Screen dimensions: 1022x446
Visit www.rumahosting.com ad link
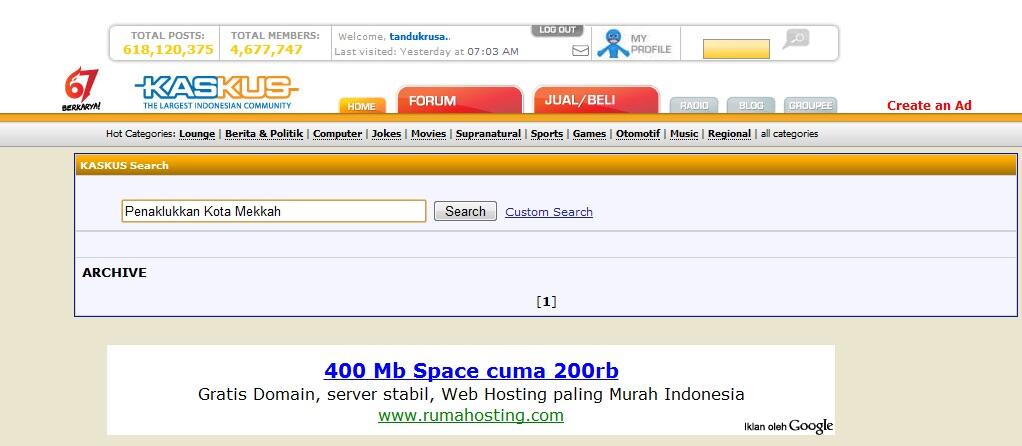(471, 415)
